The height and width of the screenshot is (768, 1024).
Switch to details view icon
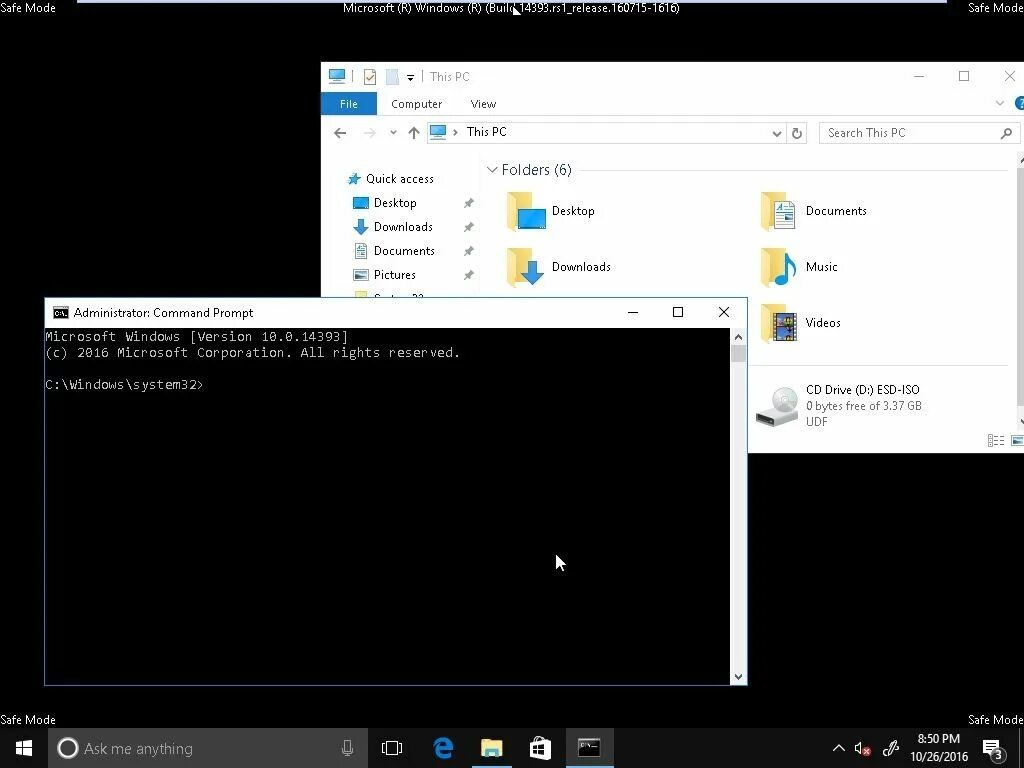click(x=996, y=441)
